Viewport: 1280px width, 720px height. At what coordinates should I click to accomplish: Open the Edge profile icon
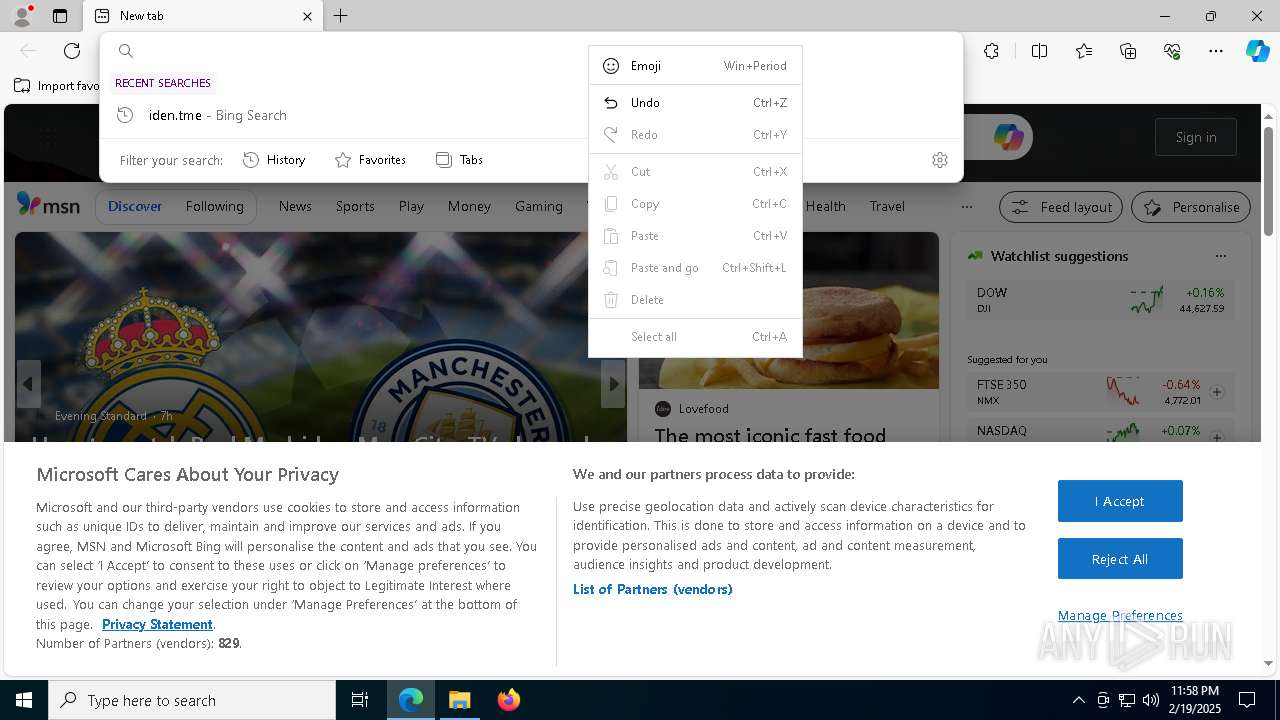pos(21,16)
